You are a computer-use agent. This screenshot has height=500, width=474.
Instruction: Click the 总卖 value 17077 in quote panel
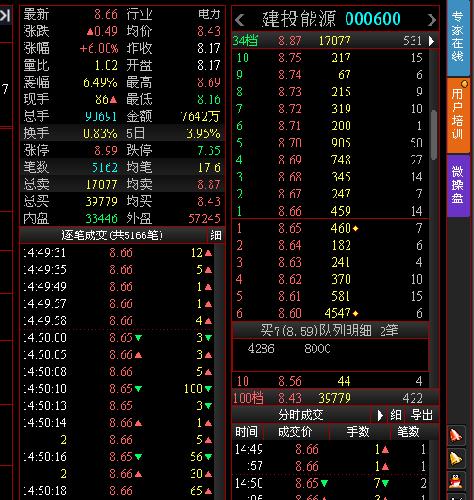tap(101, 185)
